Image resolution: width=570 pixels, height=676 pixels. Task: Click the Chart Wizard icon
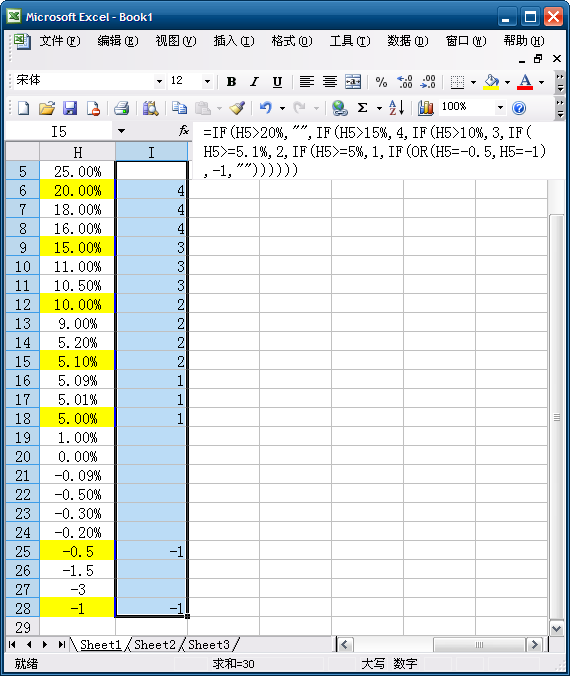[x=425, y=108]
